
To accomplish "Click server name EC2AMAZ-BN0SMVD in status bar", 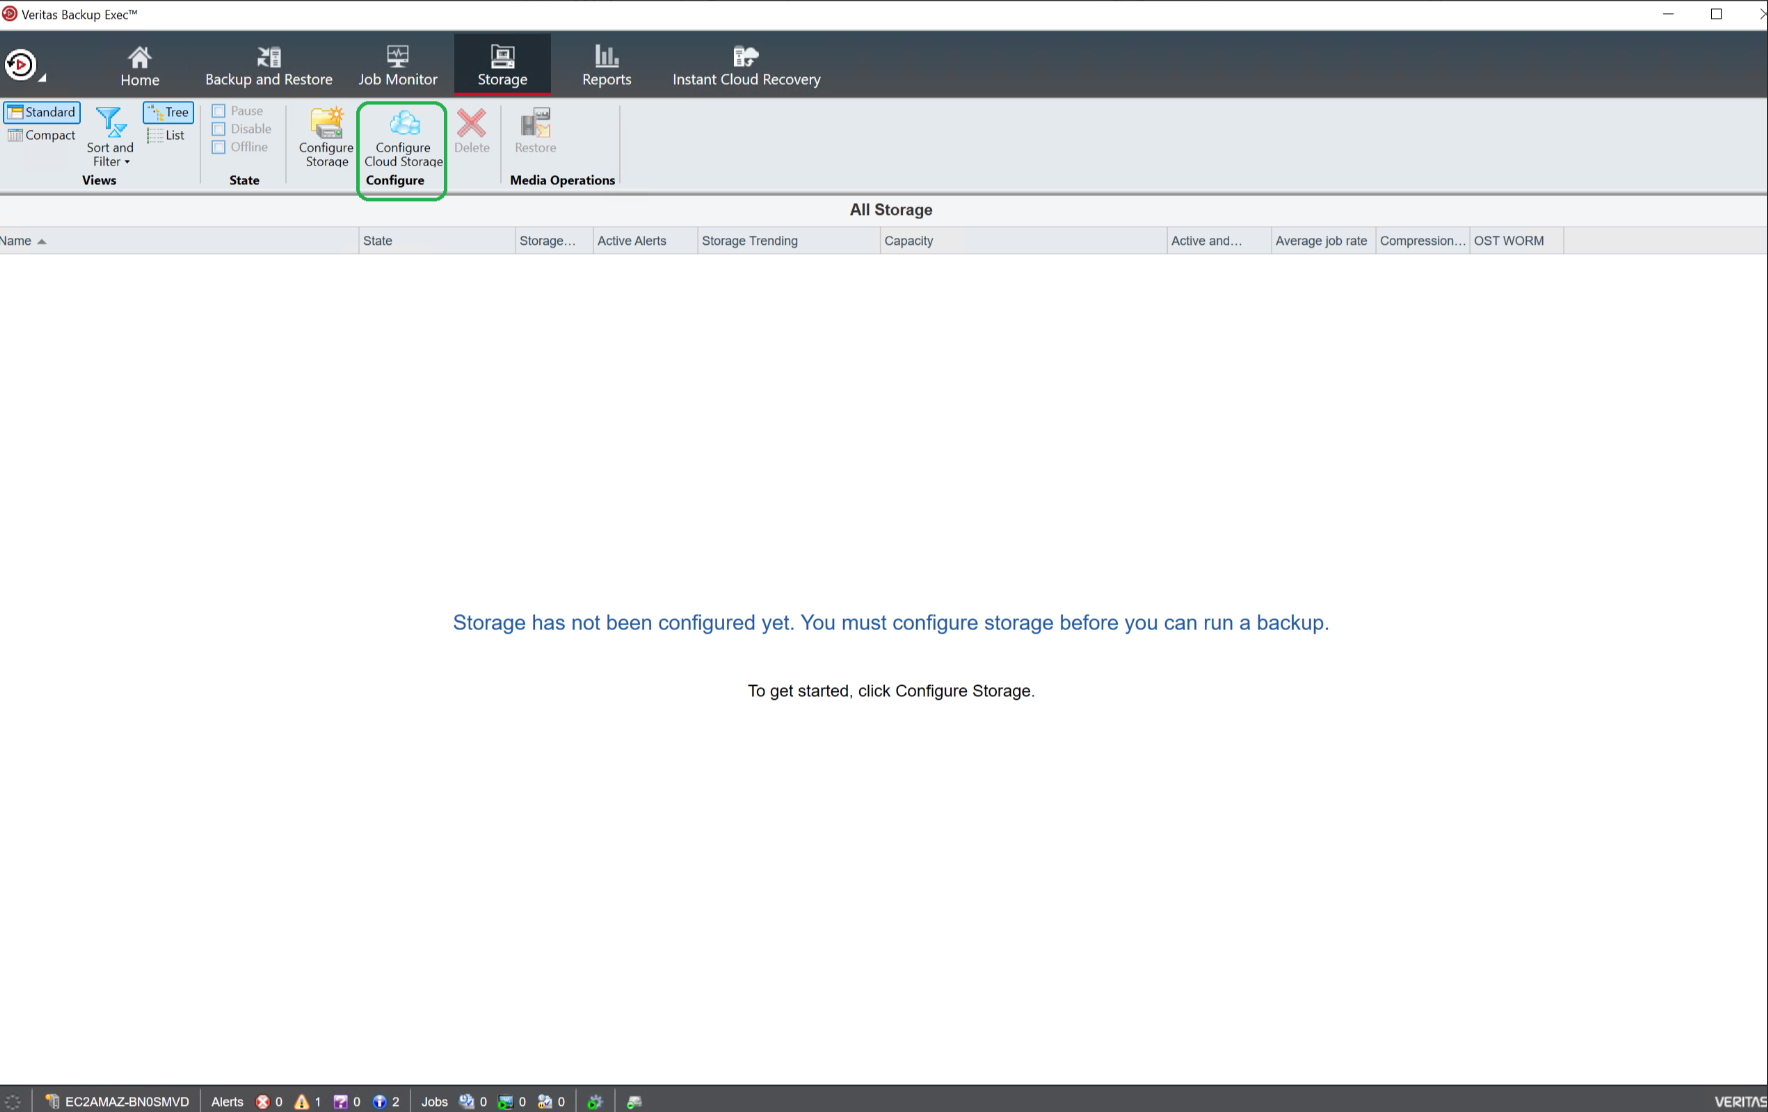I will (x=127, y=1102).
